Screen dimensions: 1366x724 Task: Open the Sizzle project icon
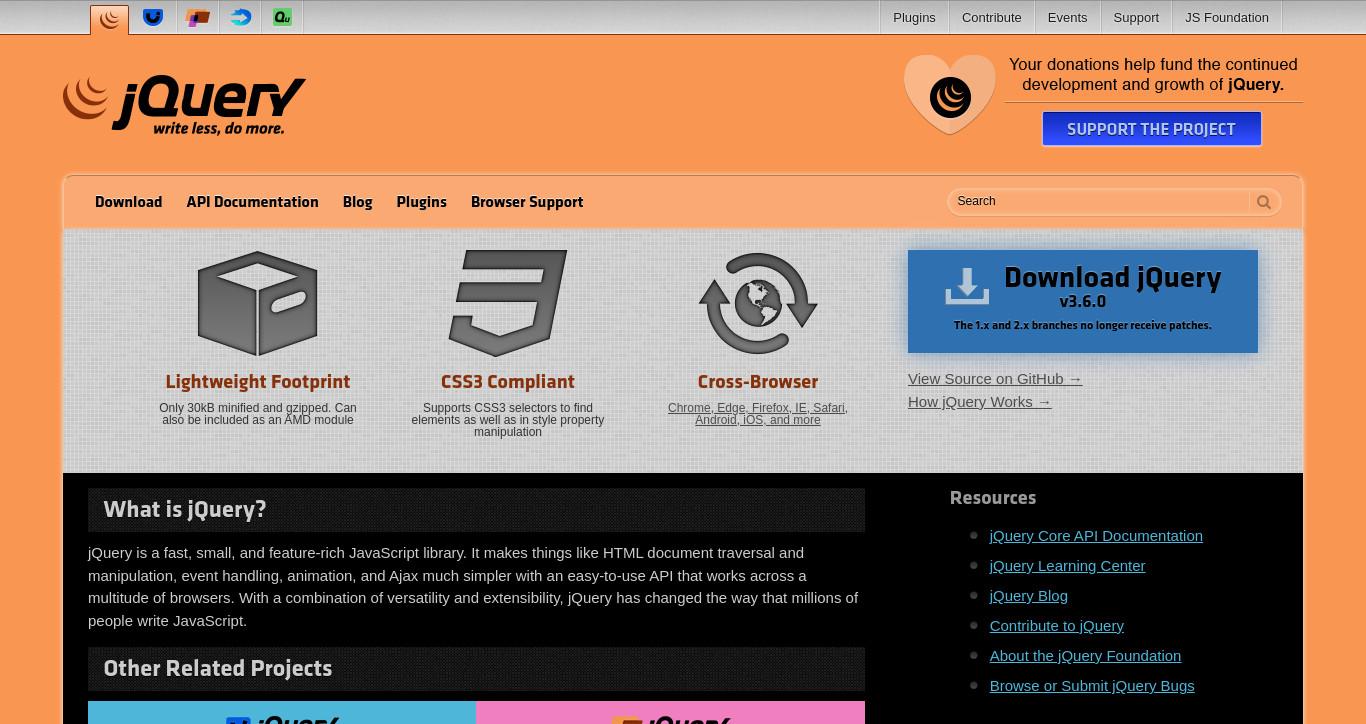point(241,17)
